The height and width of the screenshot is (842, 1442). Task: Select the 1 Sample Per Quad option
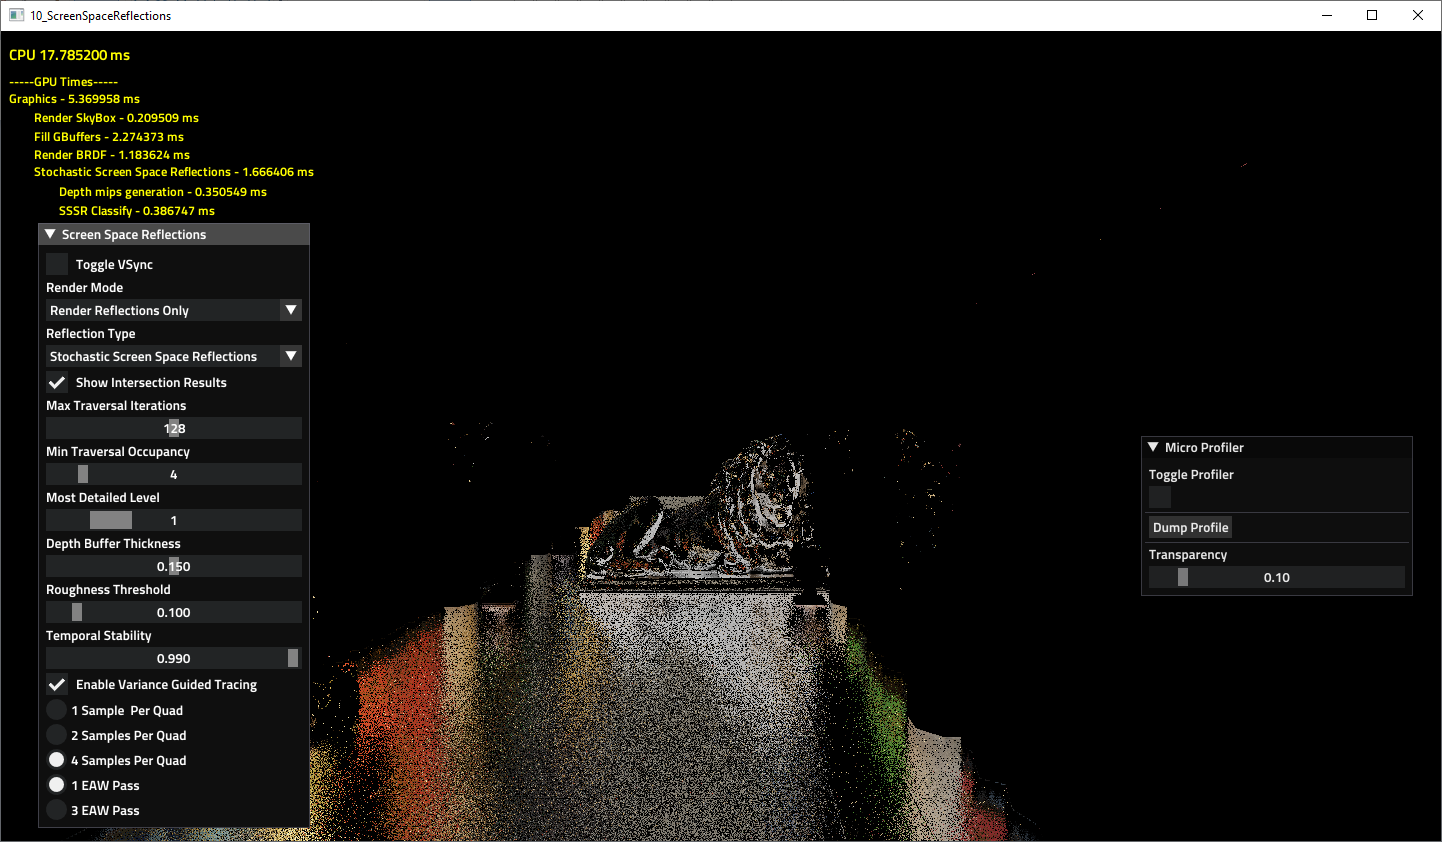pyautogui.click(x=56, y=709)
